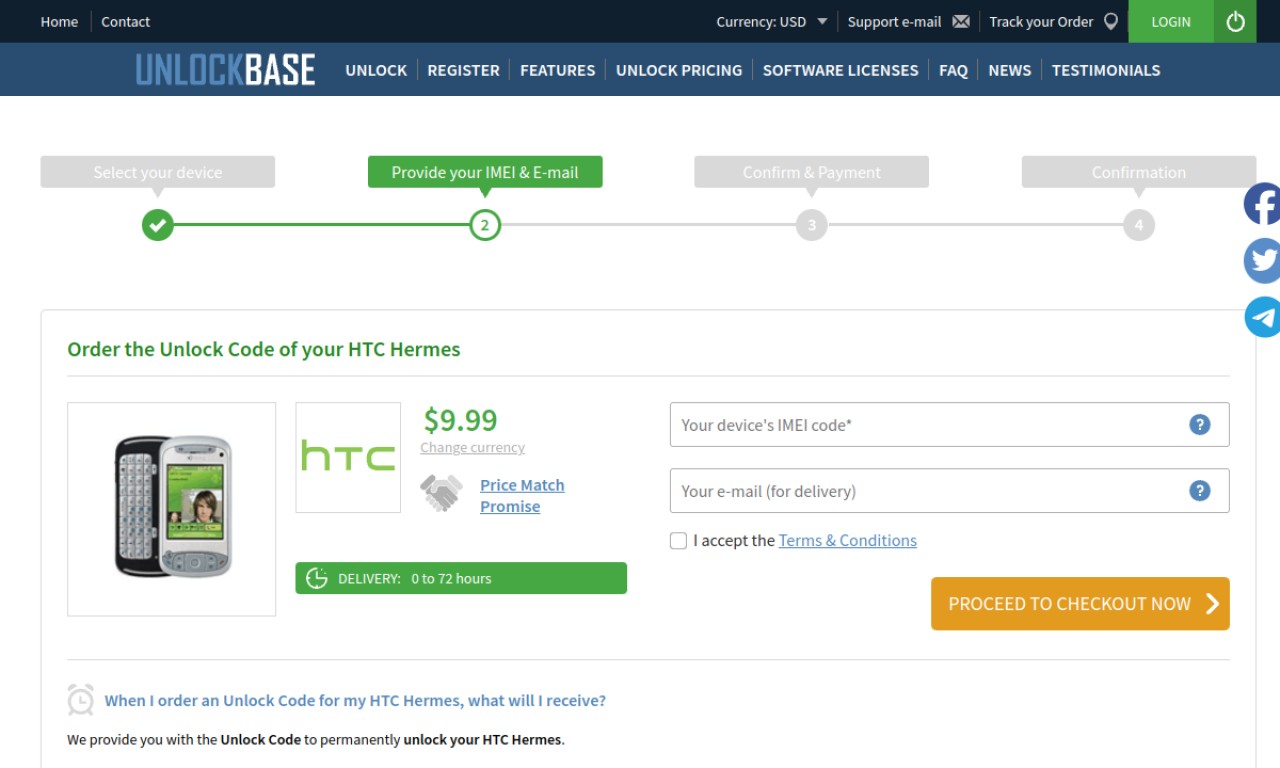The height and width of the screenshot is (768, 1280).
Task: Open the Price Match Promise link
Action: pyautogui.click(x=522, y=495)
